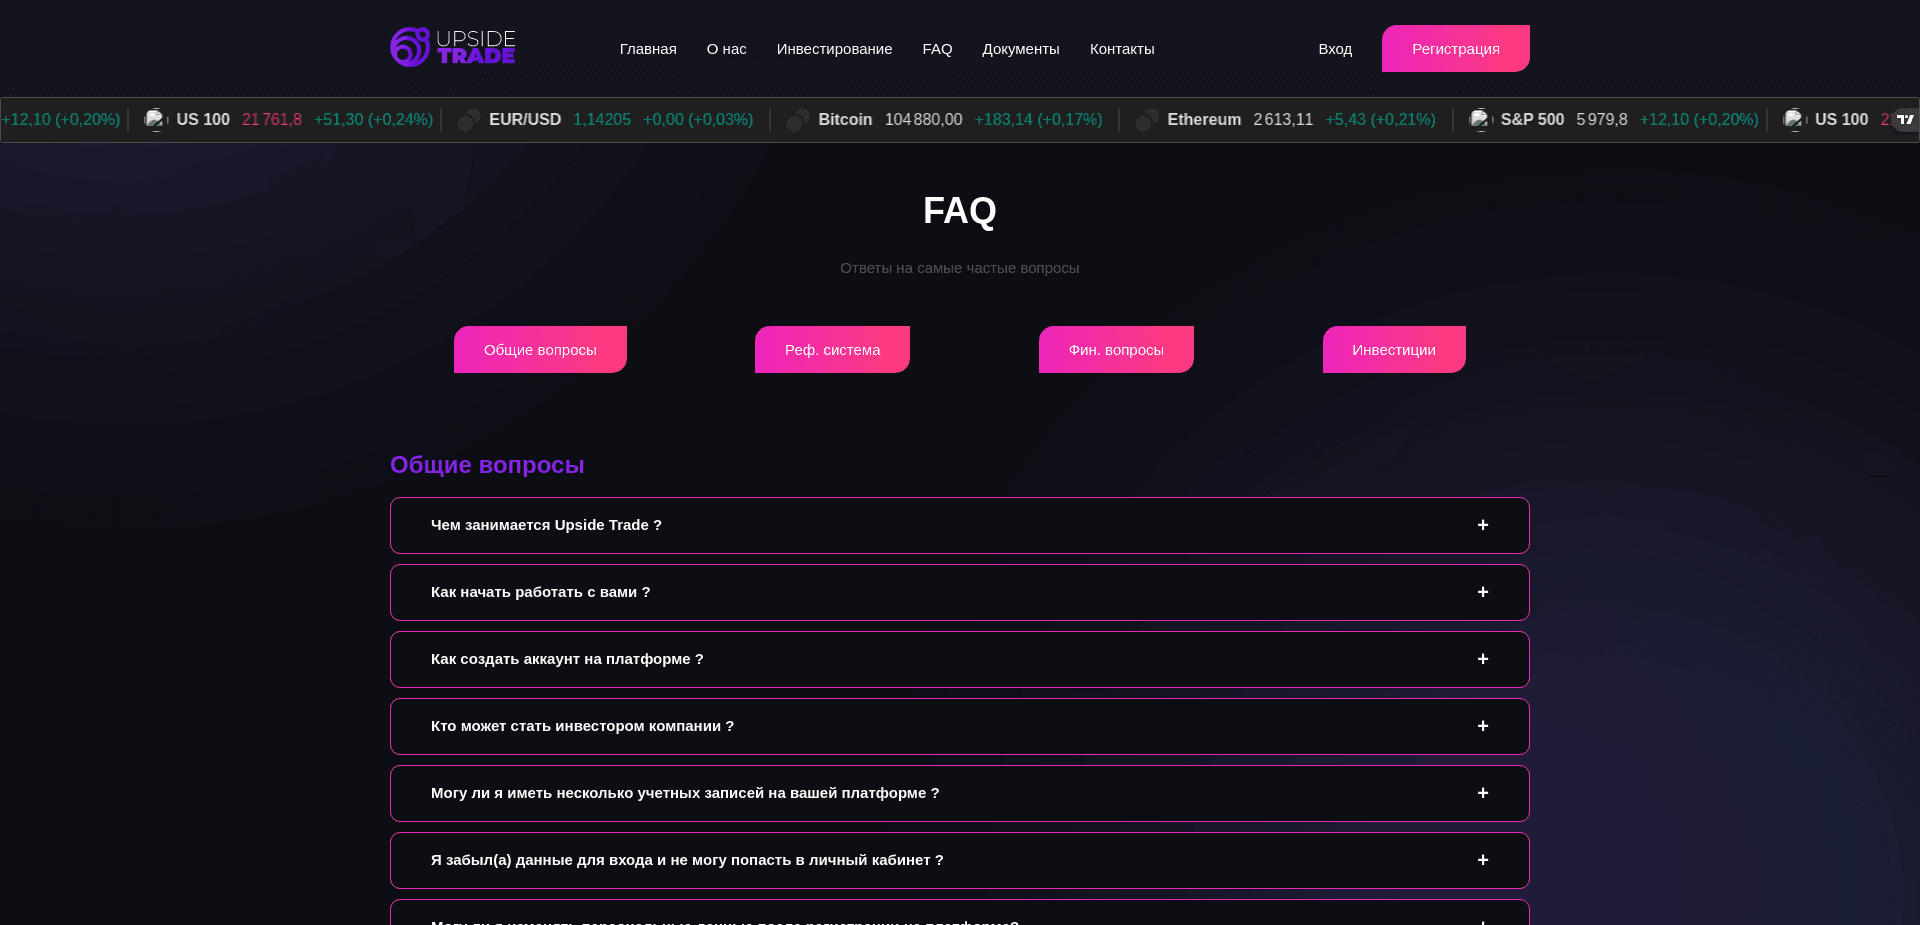The height and width of the screenshot is (925, 1920).
Task: Select the "О нас" navigation item
Action: [x=726, y=49]
